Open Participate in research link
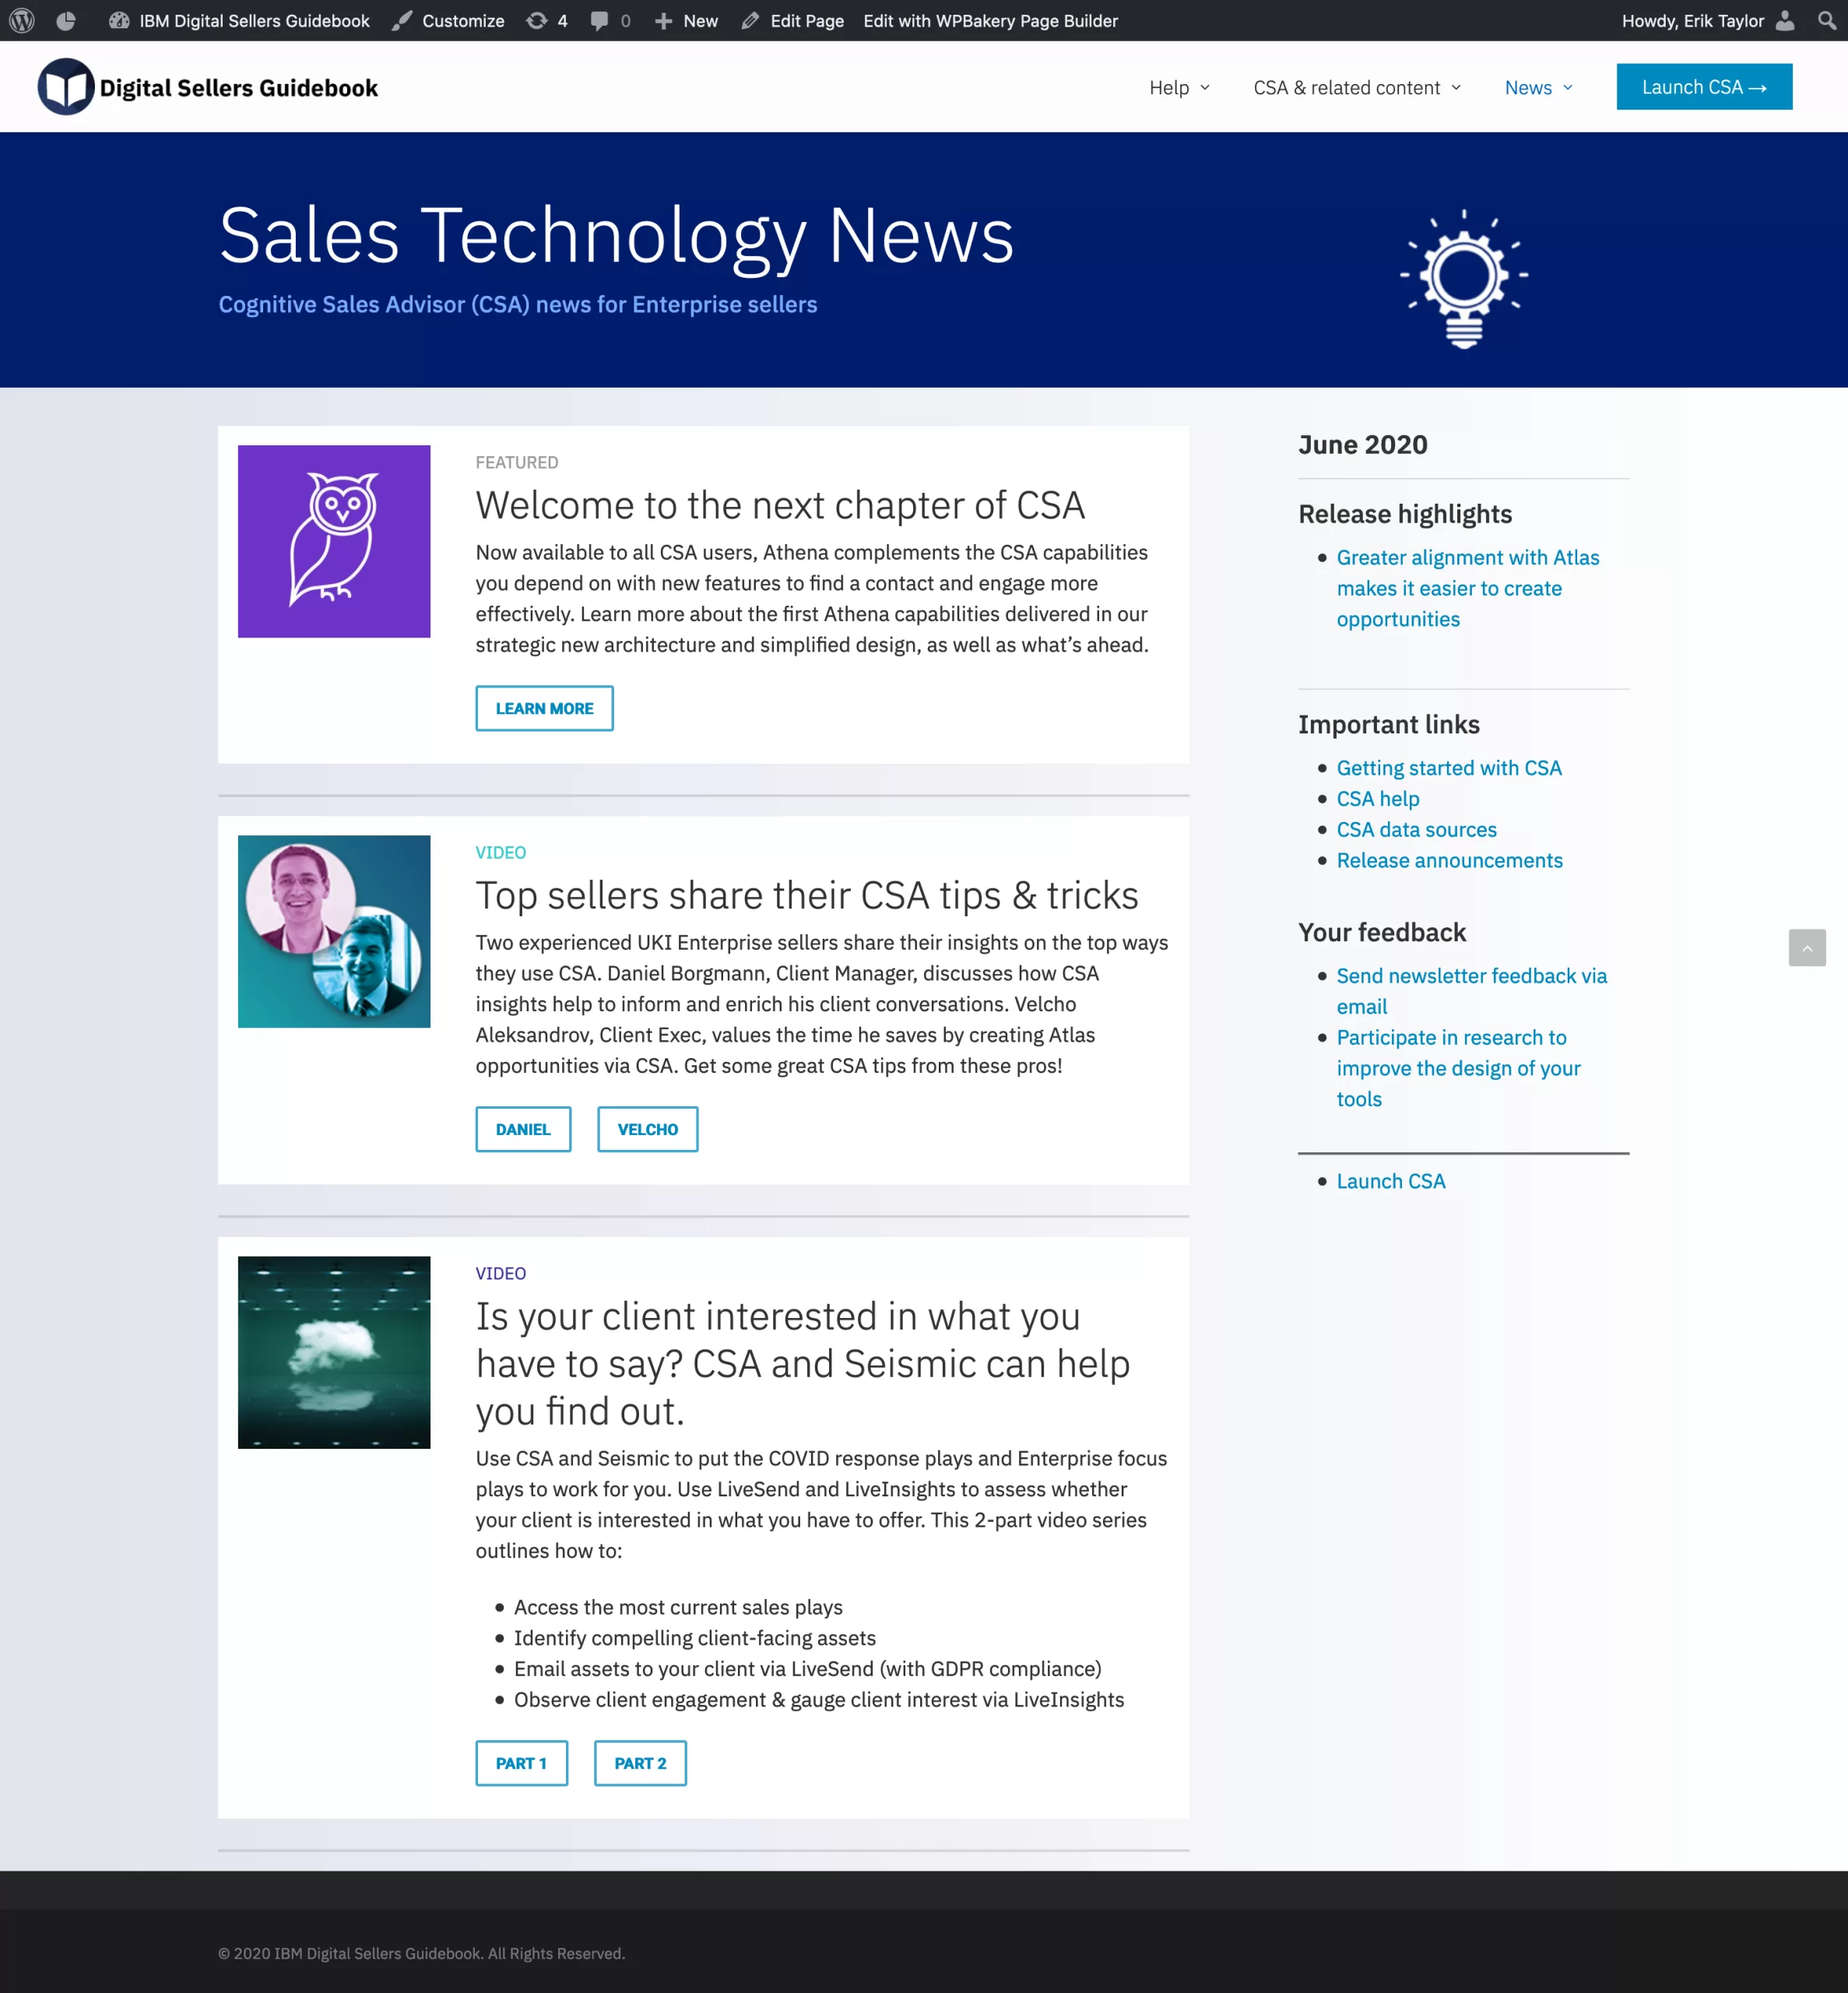1848x1993 pixels. (x=1458, y=1068)
